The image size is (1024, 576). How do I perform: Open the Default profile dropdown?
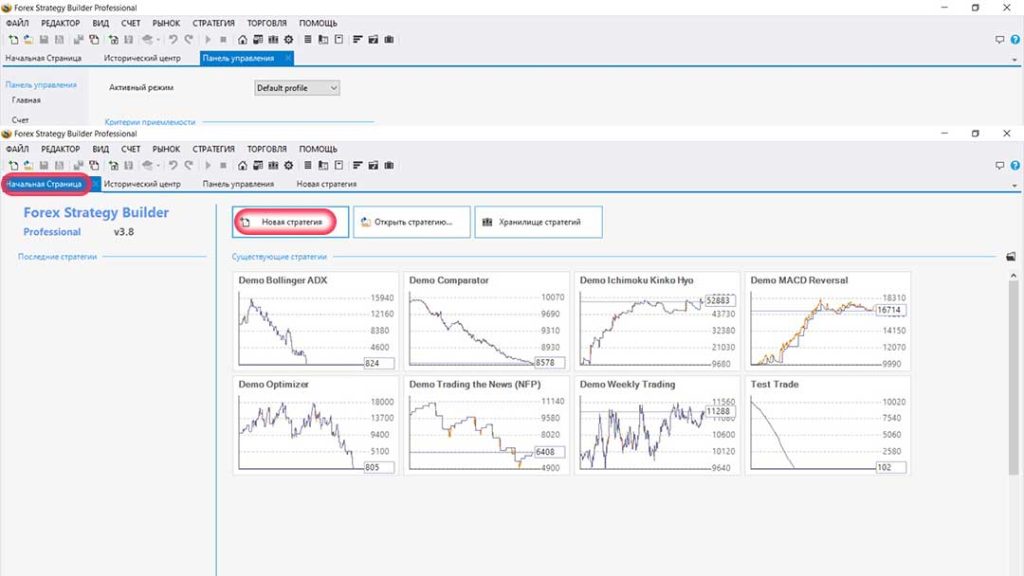[297, 88]
